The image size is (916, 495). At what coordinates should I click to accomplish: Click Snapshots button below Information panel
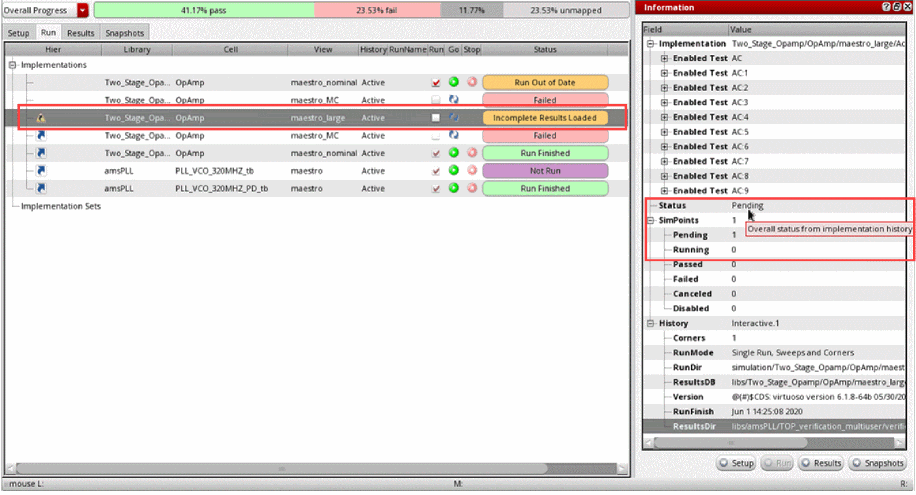coord(877,463)
